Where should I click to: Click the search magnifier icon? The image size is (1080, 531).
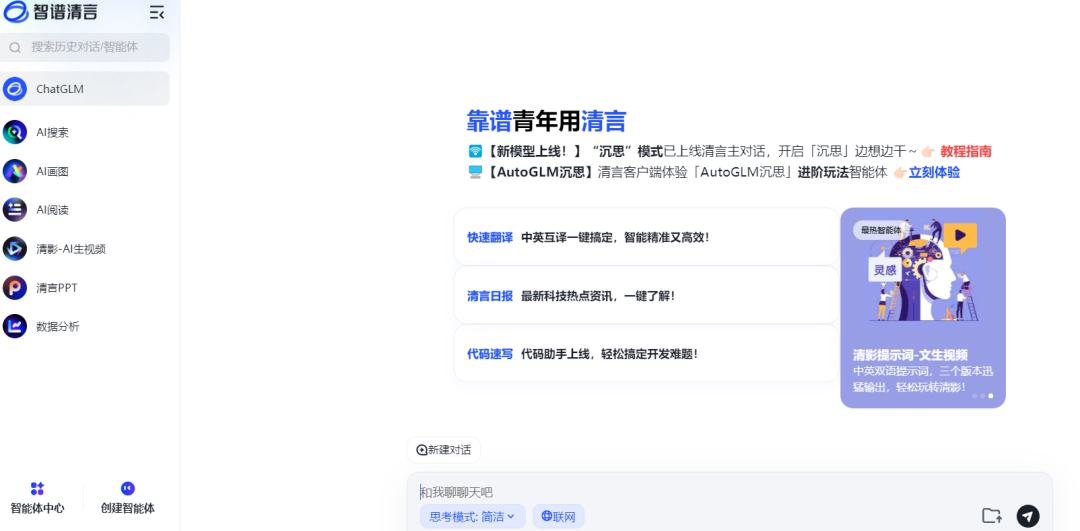click(14, 48)
